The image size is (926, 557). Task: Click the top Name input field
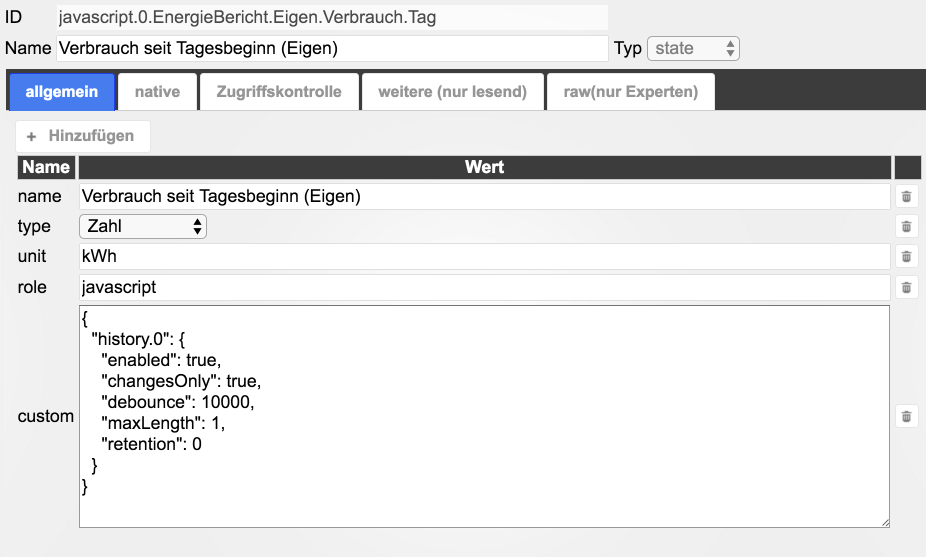coord(332,48)
